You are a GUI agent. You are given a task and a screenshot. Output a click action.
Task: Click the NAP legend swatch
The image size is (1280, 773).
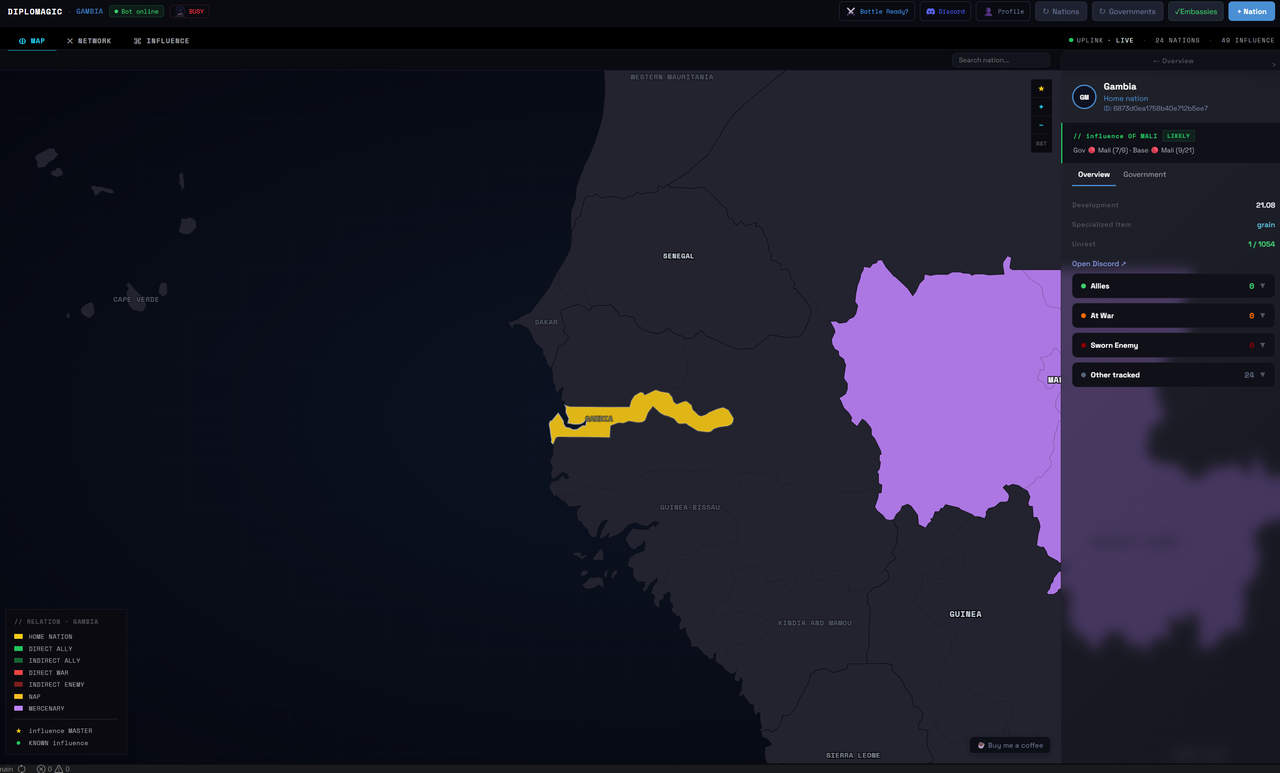tap(18, 697)
